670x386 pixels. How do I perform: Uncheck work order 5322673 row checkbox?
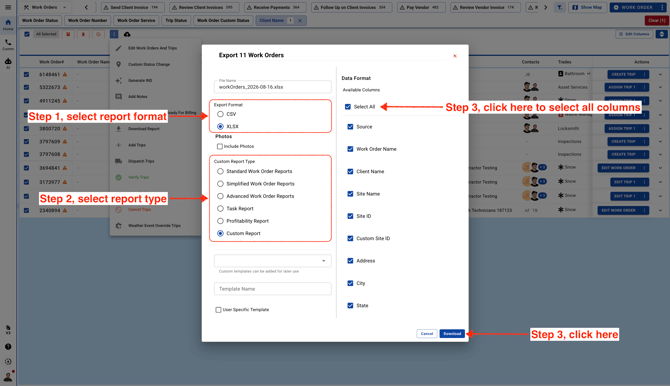click(x=26, y=87)
